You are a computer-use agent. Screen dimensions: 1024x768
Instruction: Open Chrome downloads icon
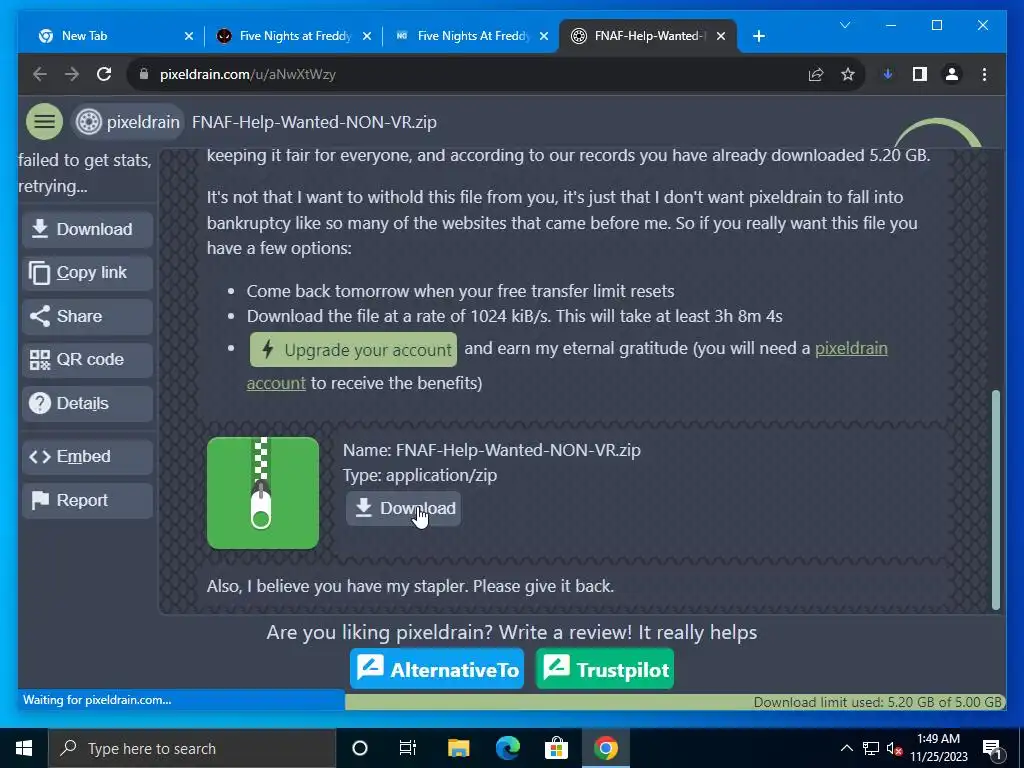(x=888, y=74)
